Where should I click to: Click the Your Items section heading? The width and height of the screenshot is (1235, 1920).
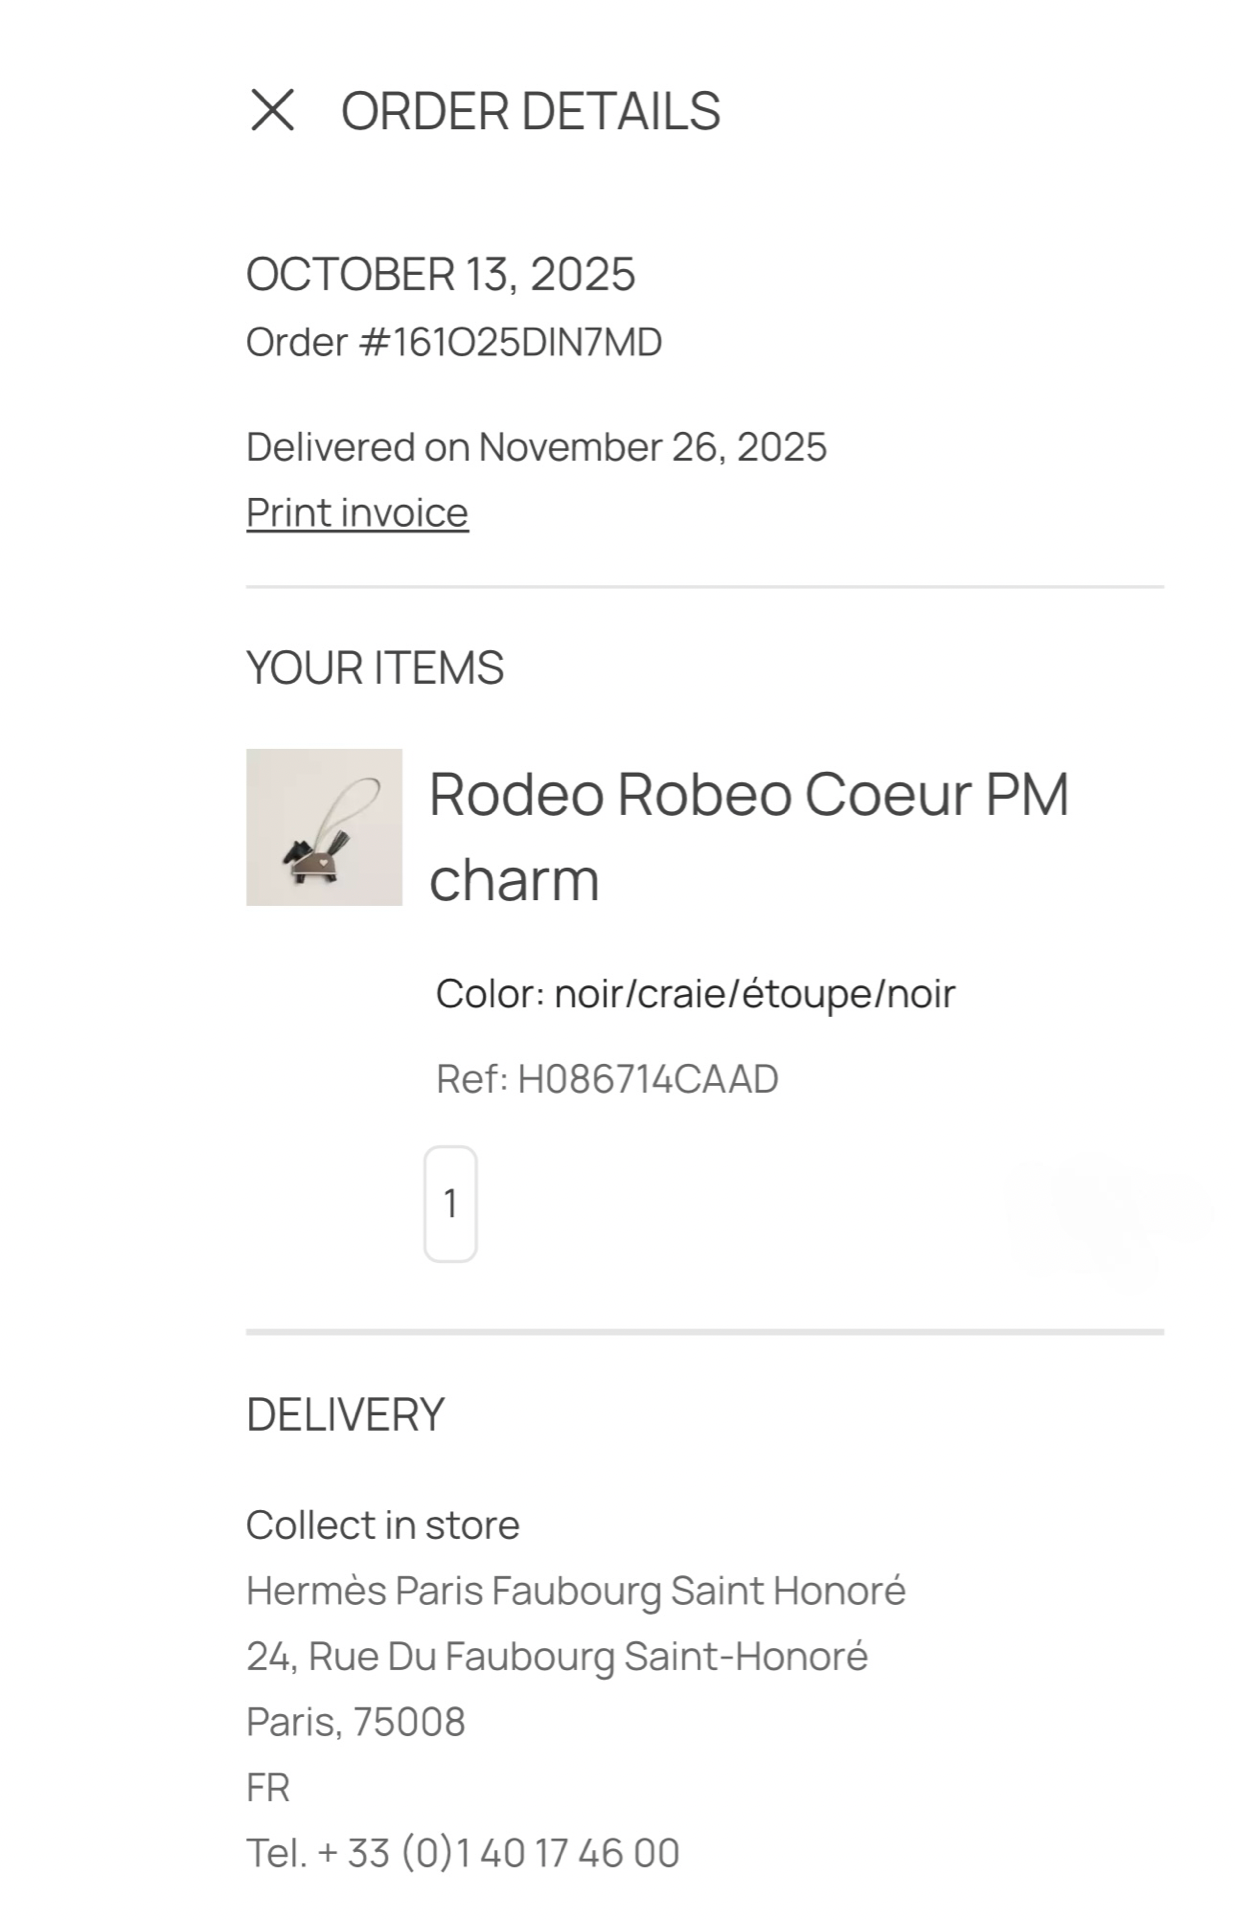tap(374, 668)
